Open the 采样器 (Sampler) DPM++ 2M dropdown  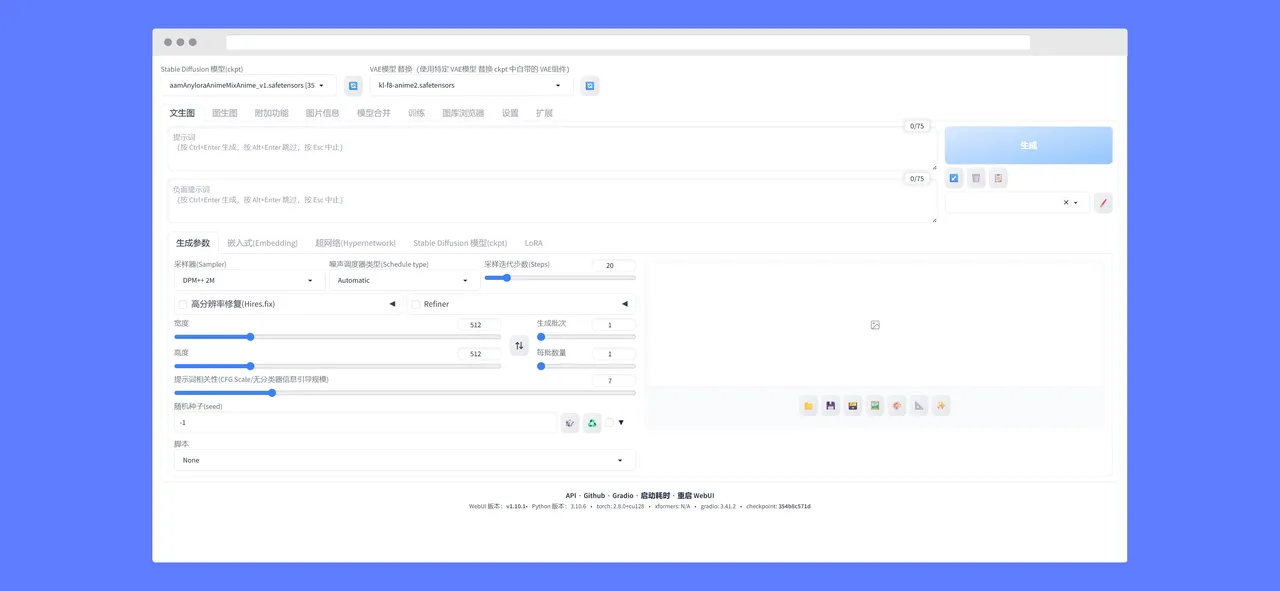coord(249,281)
